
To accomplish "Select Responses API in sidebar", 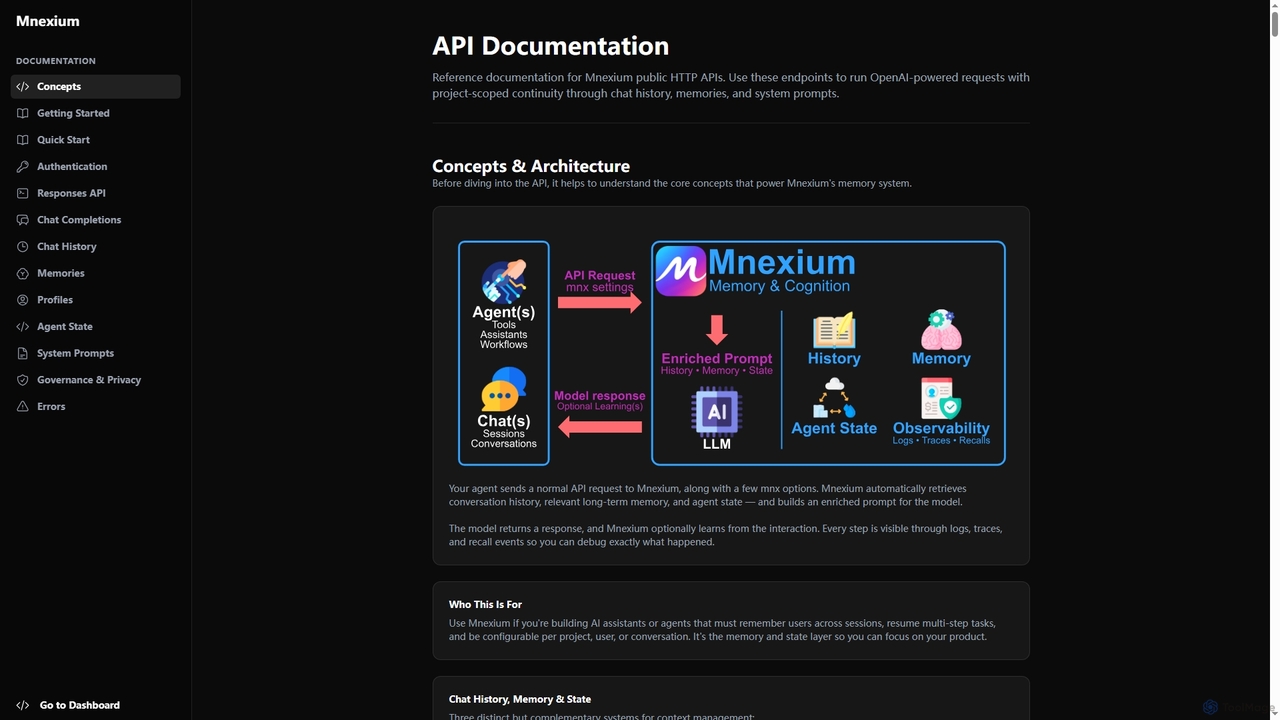I will click(96, 193).
